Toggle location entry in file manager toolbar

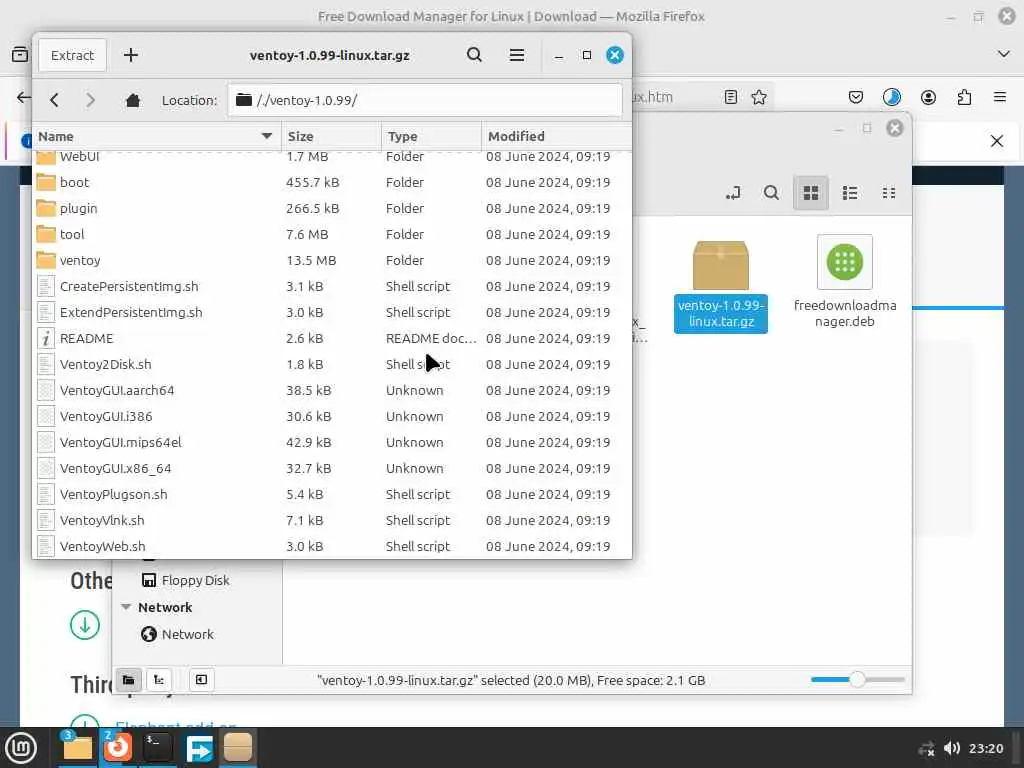click(733, 193)
